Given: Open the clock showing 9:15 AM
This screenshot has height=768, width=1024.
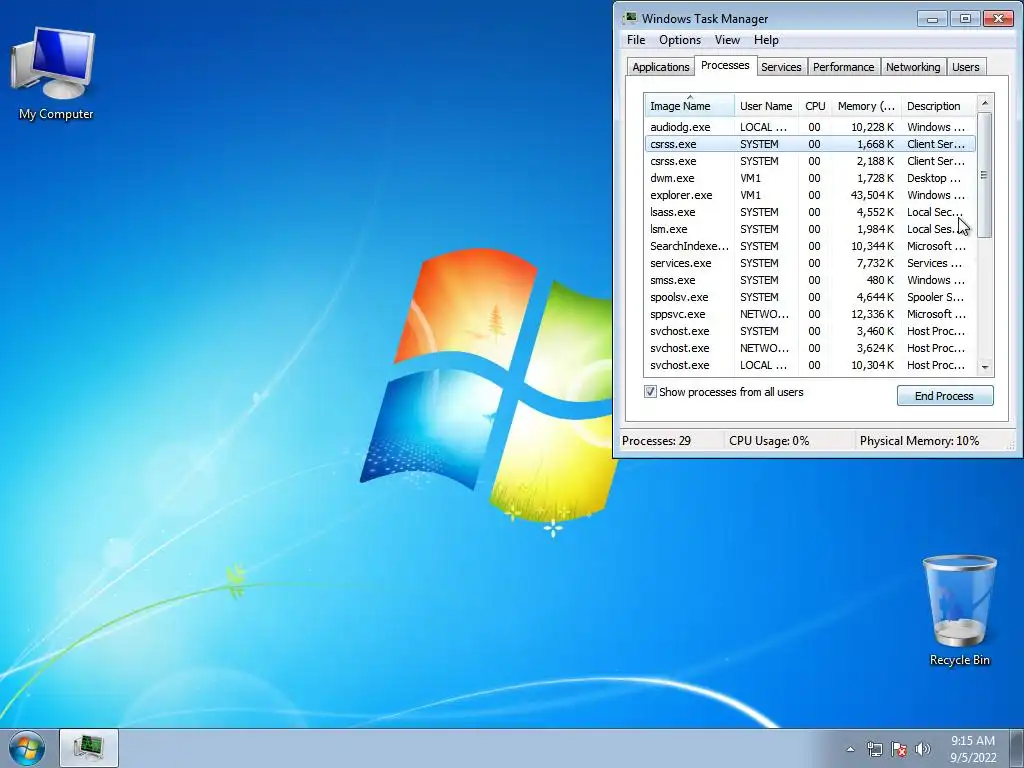Looking at the screenshot, I should coord(973,749).
